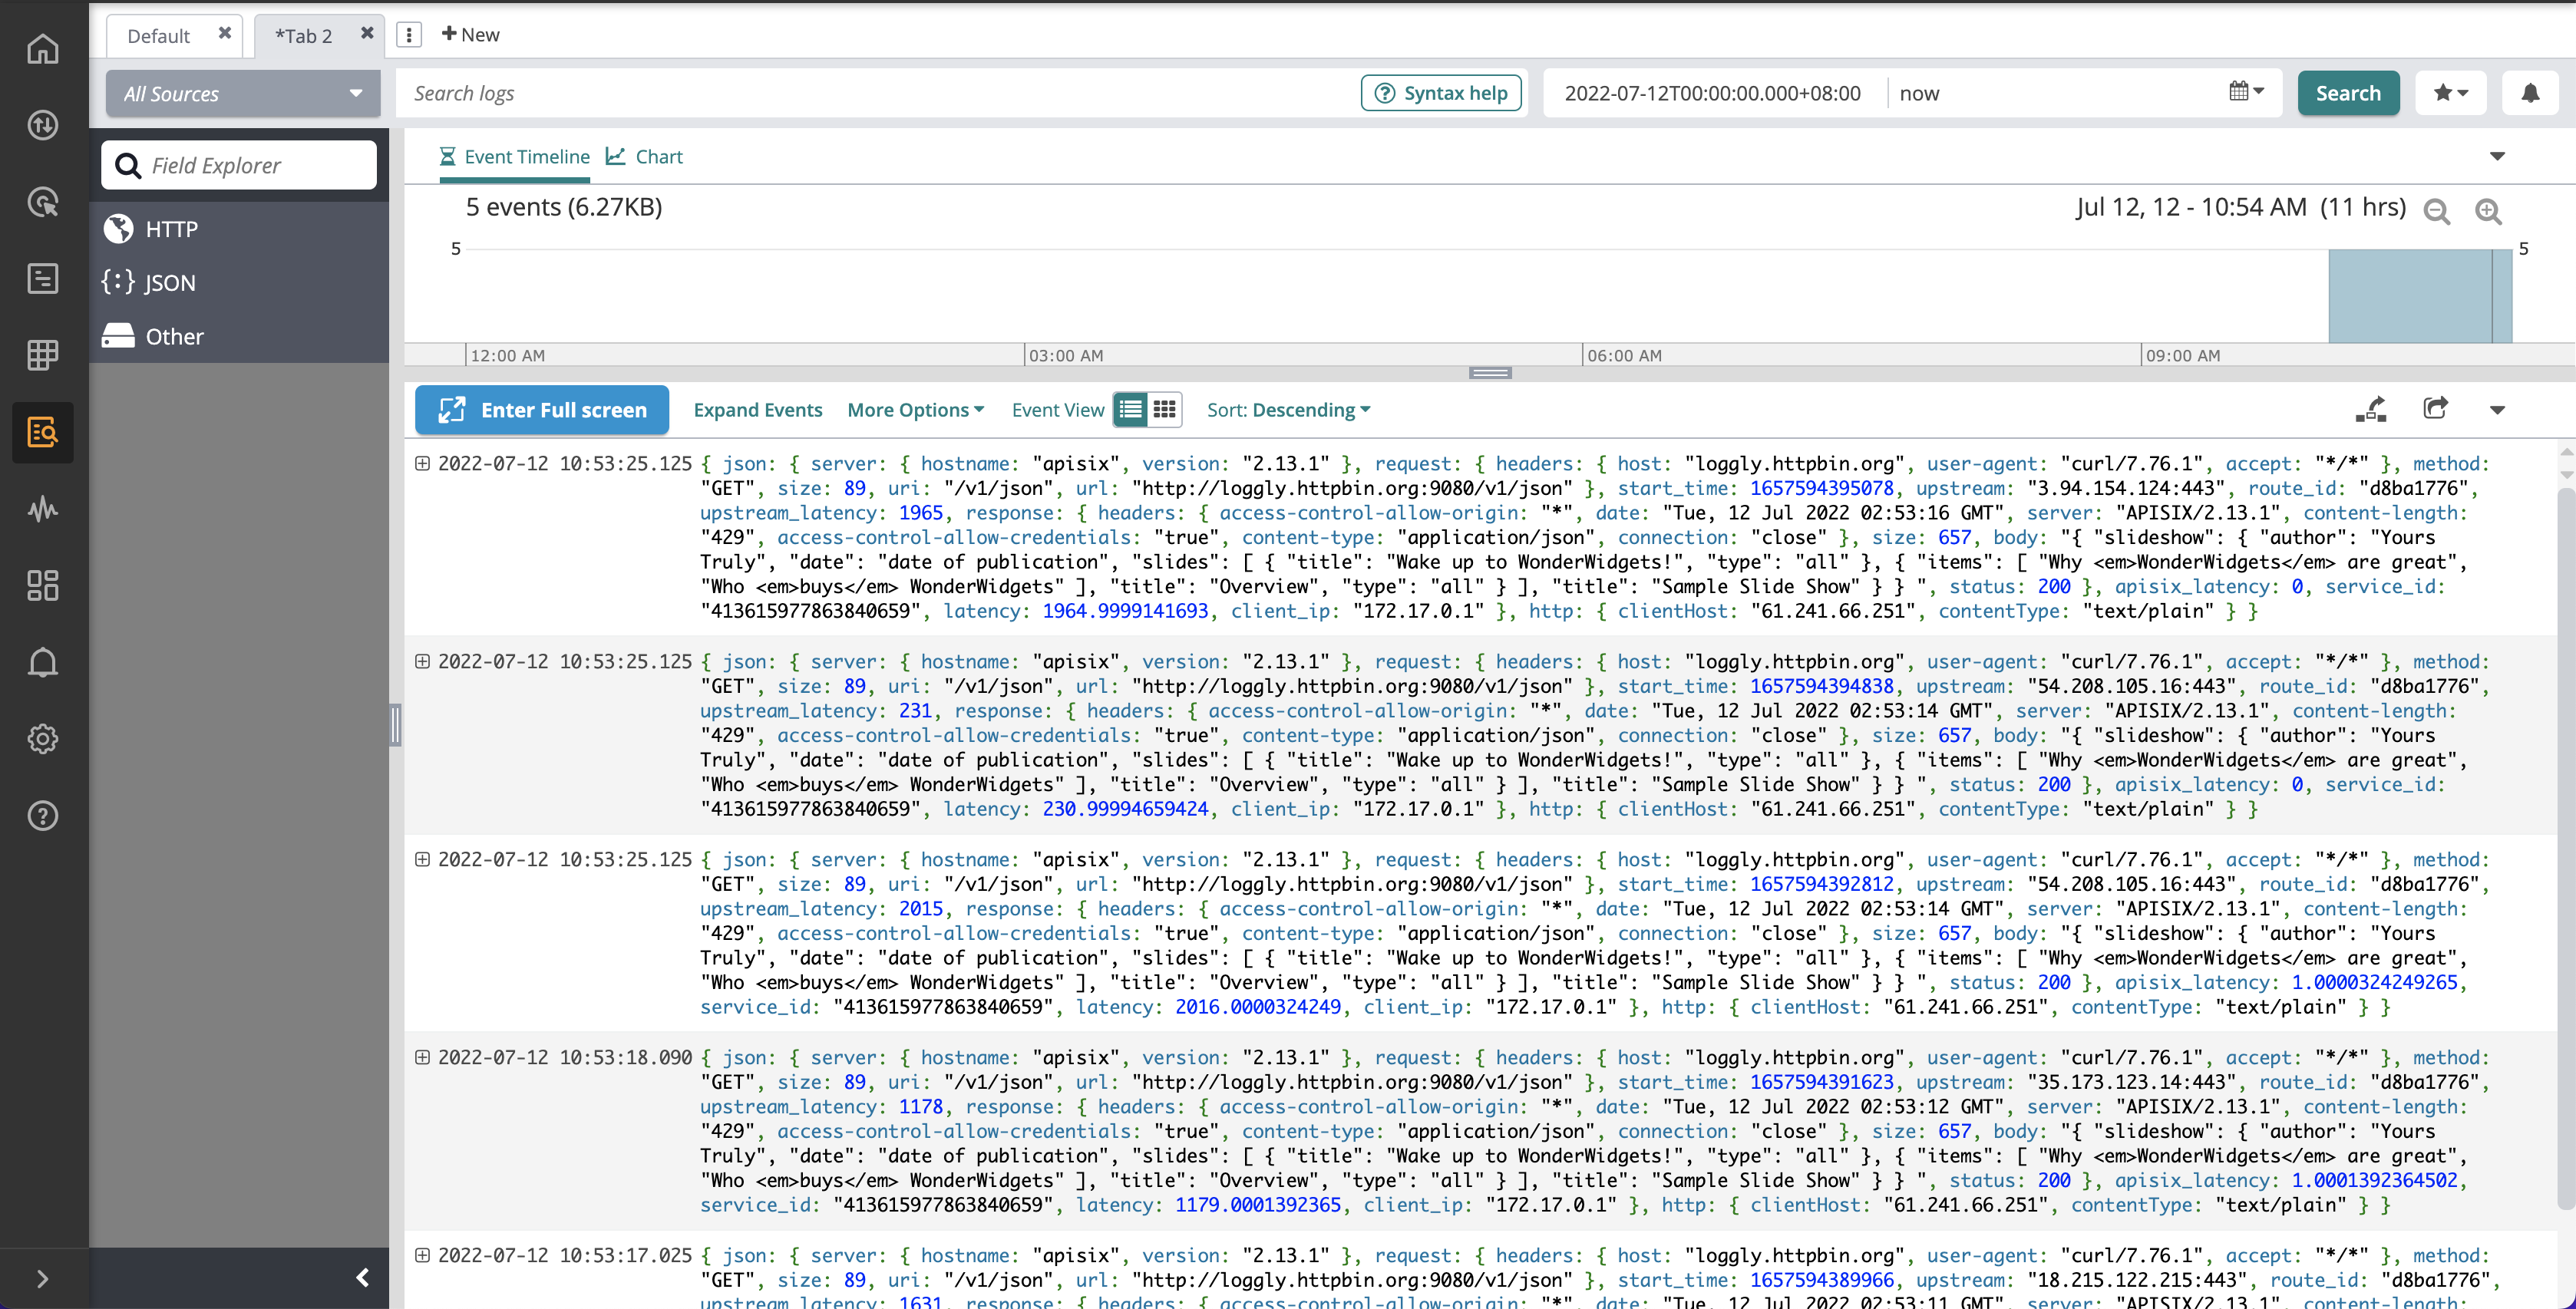Open the dashboards sidebar icon

43,586
